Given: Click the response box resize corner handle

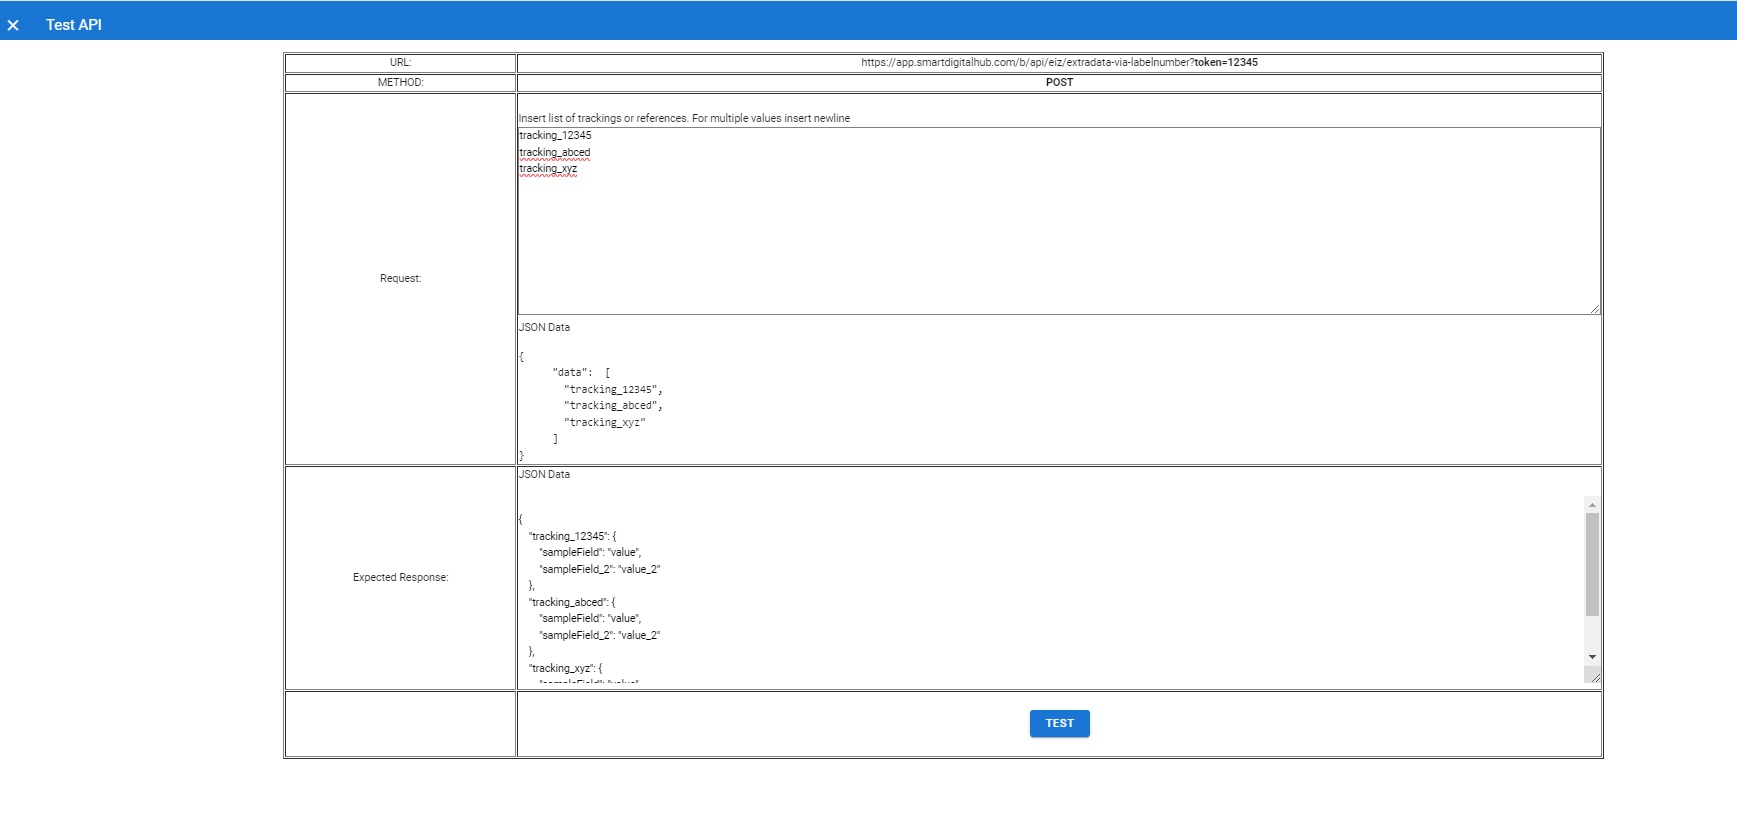Looking at the screenshot, I should 1594,677.
